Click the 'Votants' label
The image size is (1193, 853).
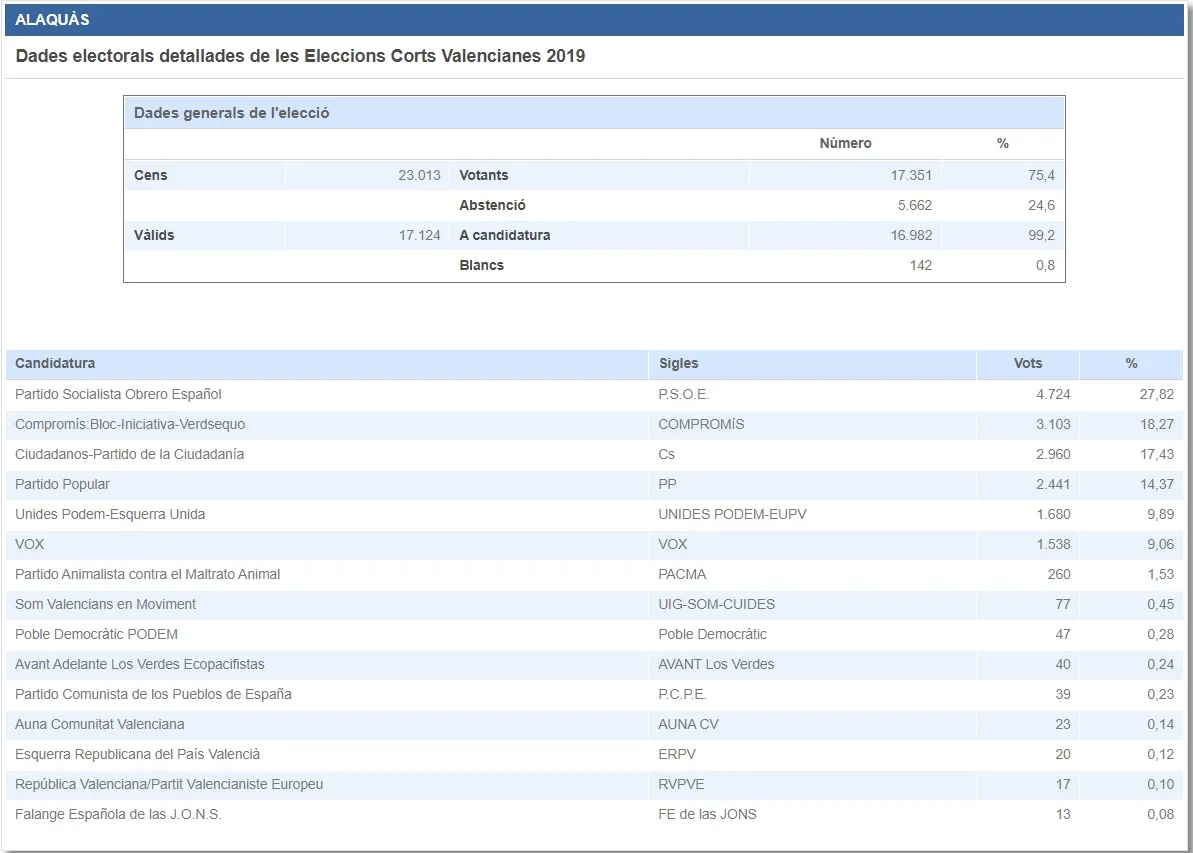[x=483, y=175]
